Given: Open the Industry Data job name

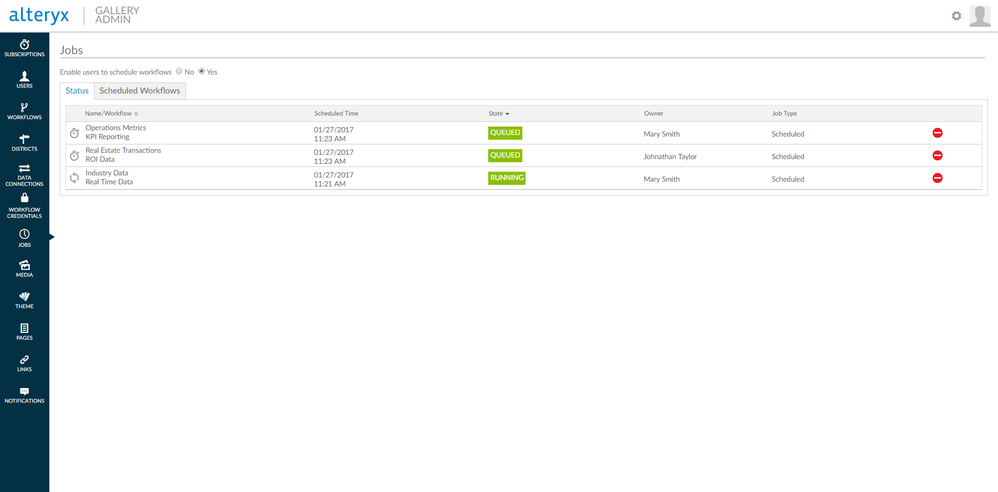Looking at the screenshot, I should (x=107, y=173).
